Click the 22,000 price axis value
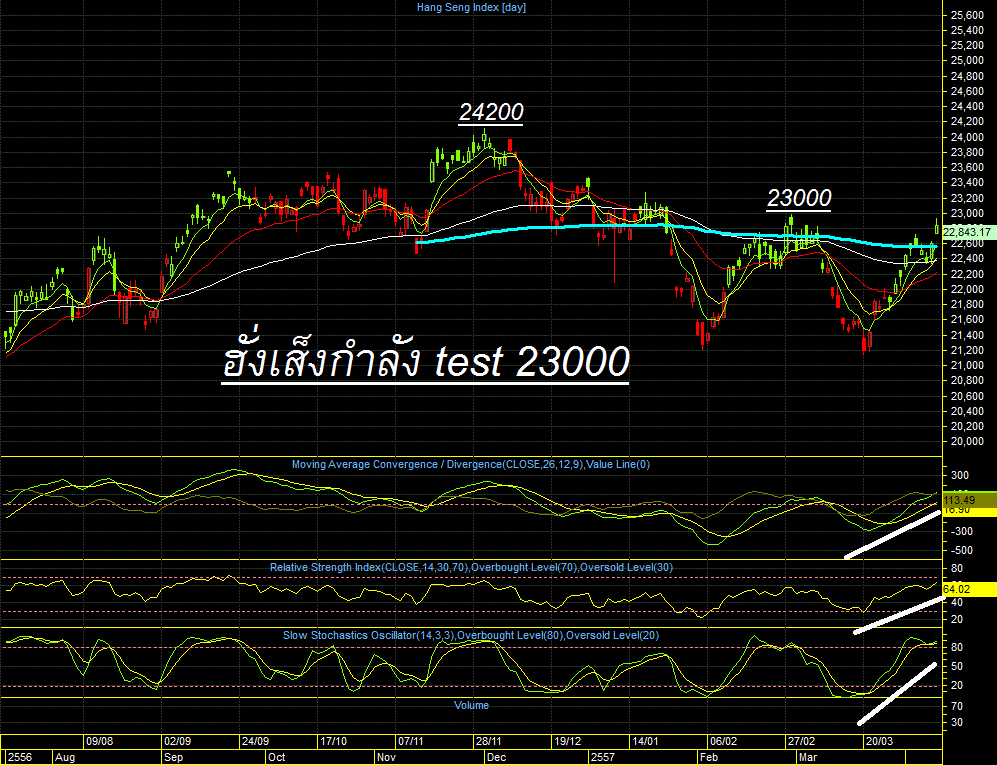 tap(966, 289)
